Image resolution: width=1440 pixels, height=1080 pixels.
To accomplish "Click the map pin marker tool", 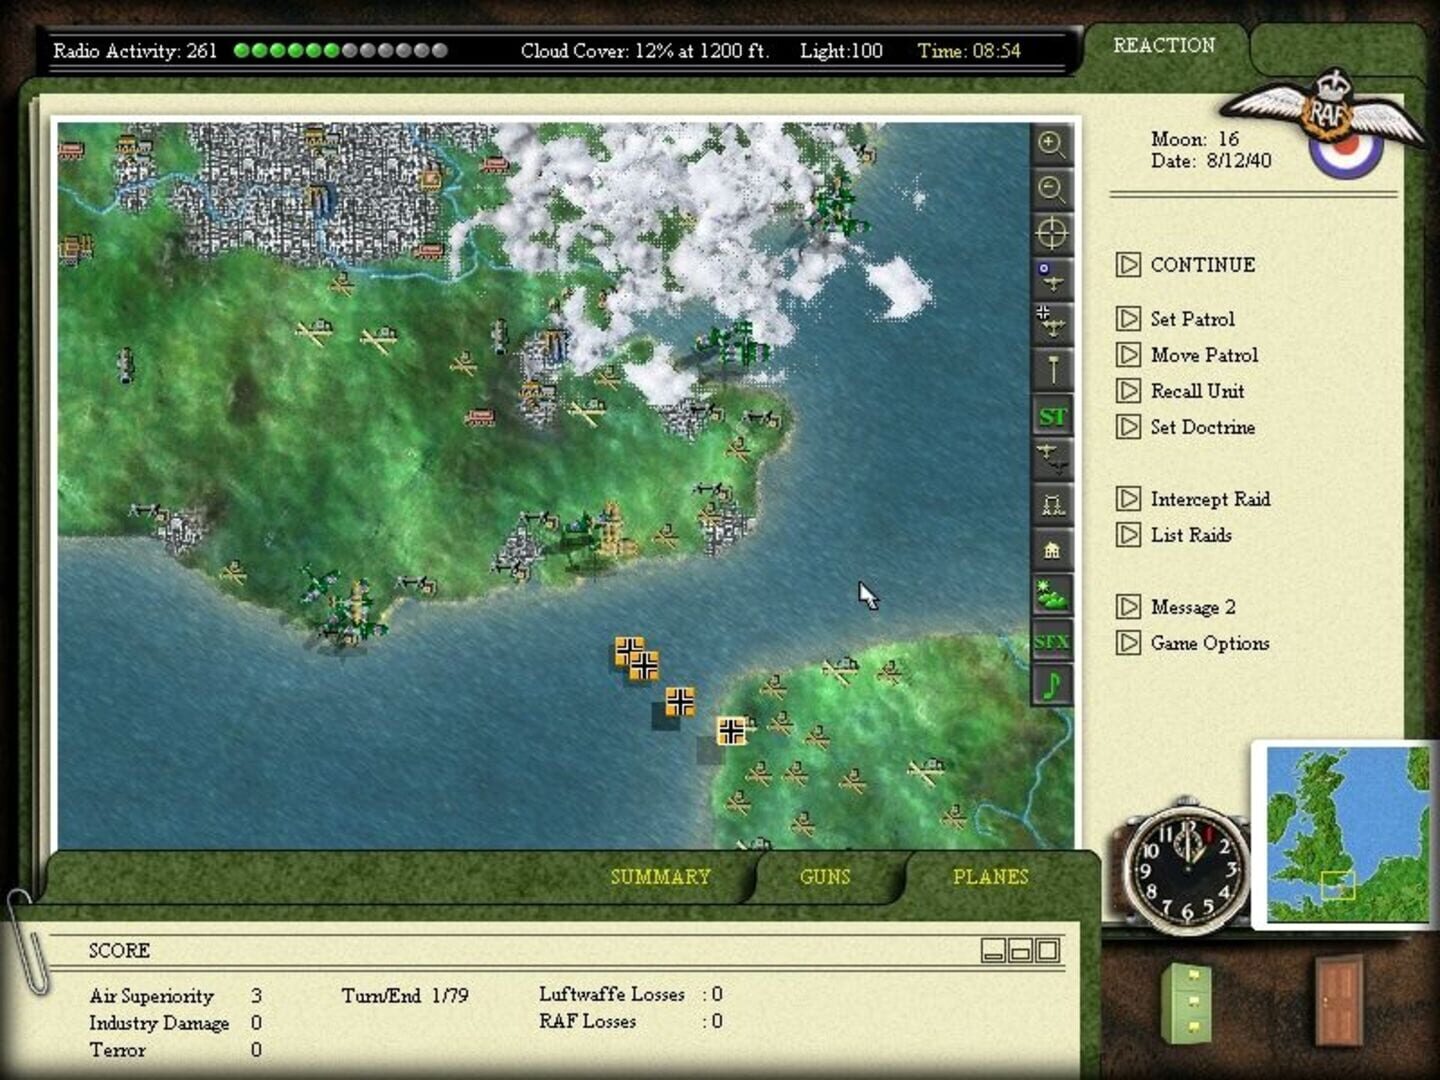I will (1051, 369).
